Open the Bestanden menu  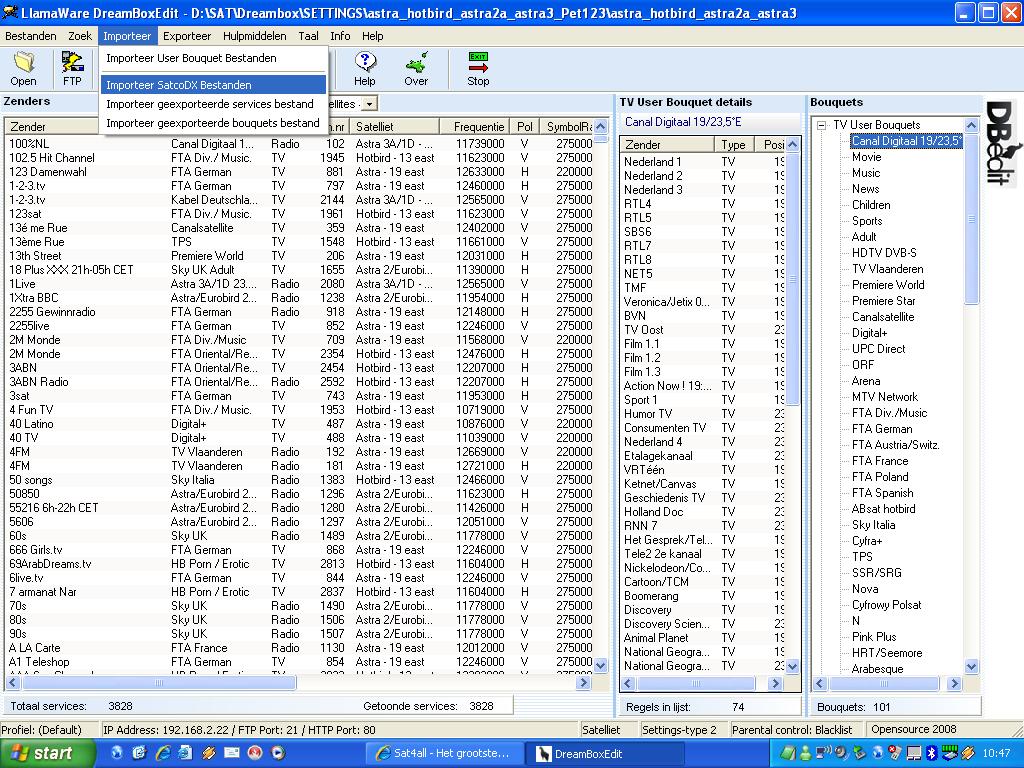tap(31, 36)
